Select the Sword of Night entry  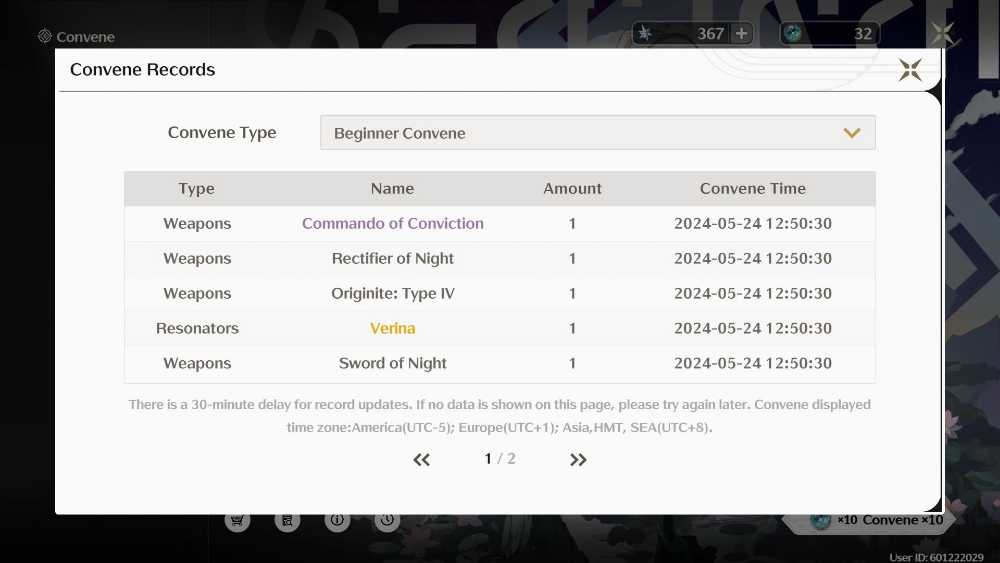click(393, 363)
